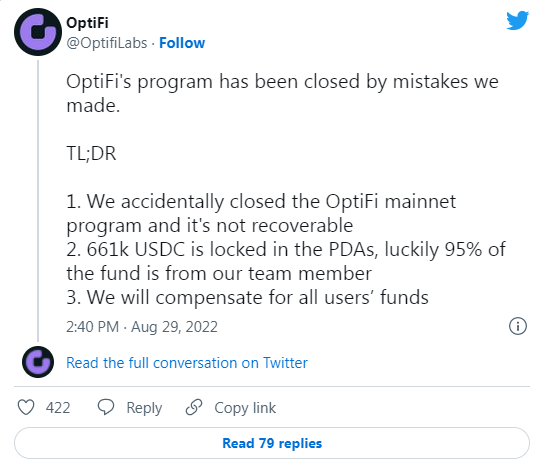
Task: Click the compensate all users' funds line
Action: 247,297
